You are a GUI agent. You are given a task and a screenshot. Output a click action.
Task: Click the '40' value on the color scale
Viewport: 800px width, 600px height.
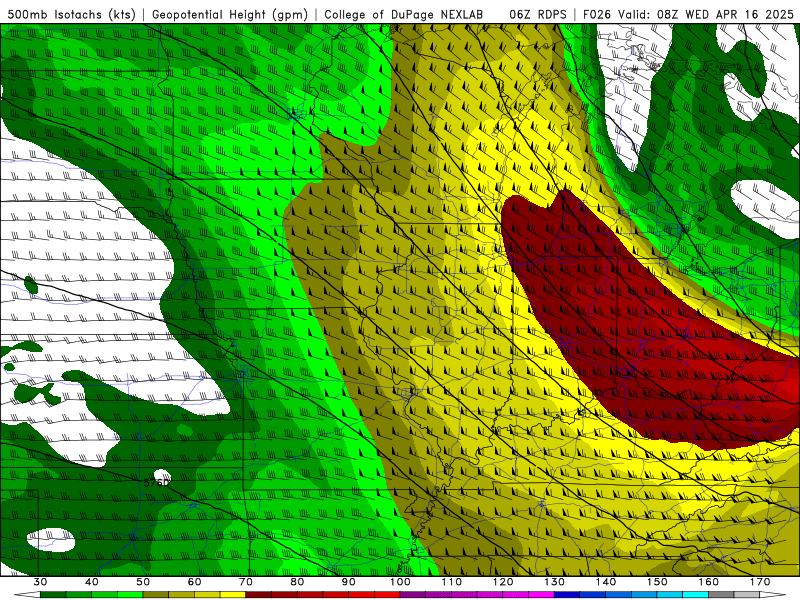(92, 582)
